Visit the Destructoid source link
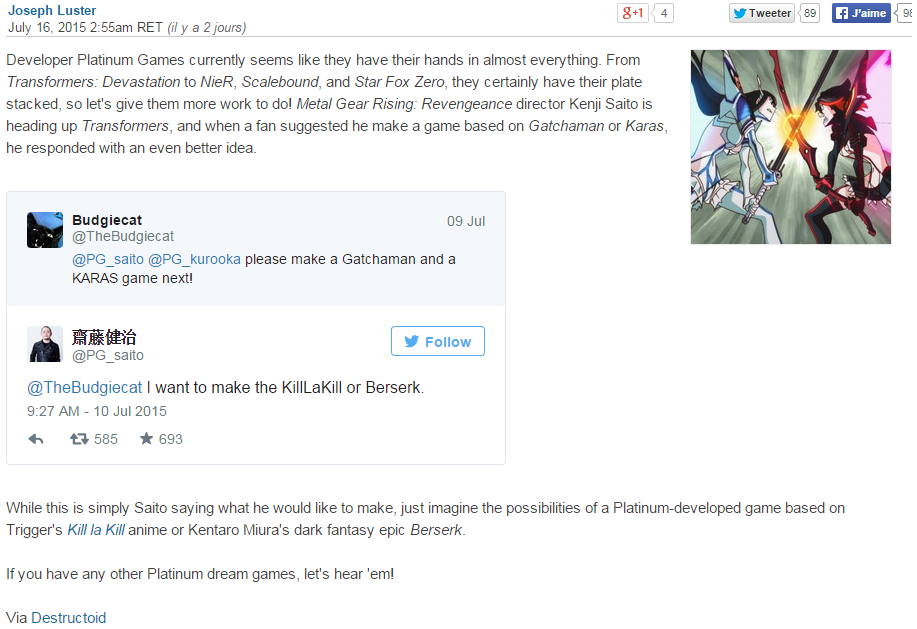 tap(68, 617)
